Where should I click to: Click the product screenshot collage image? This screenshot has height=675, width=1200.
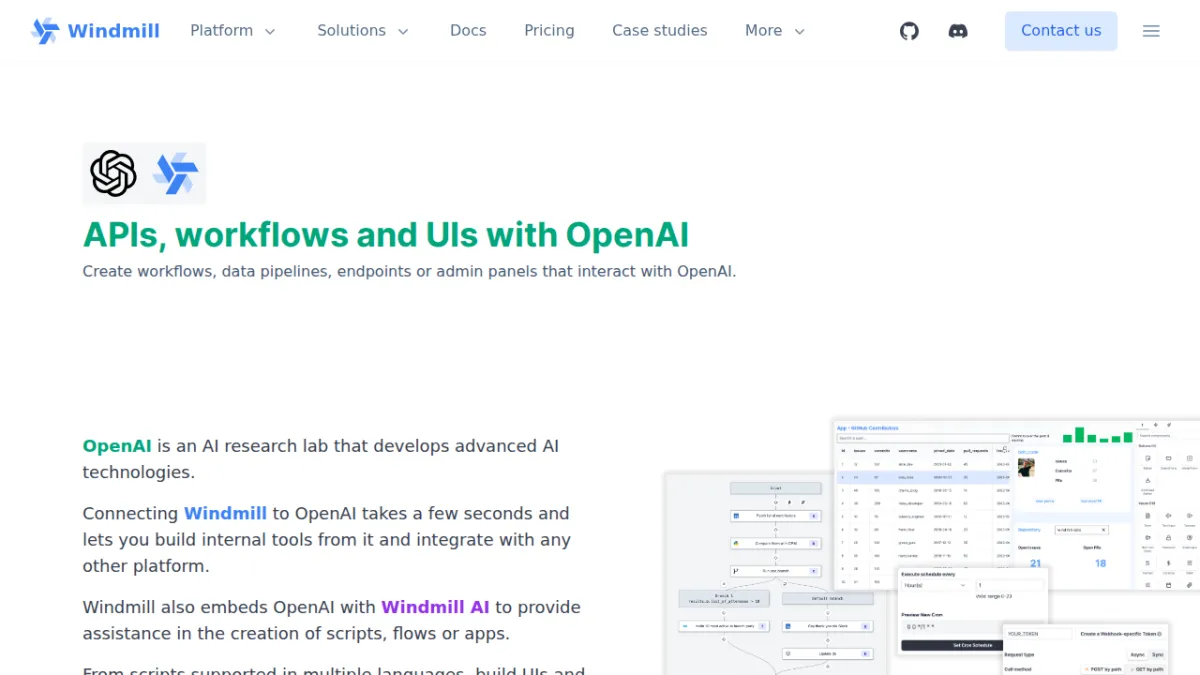(932, 546)
